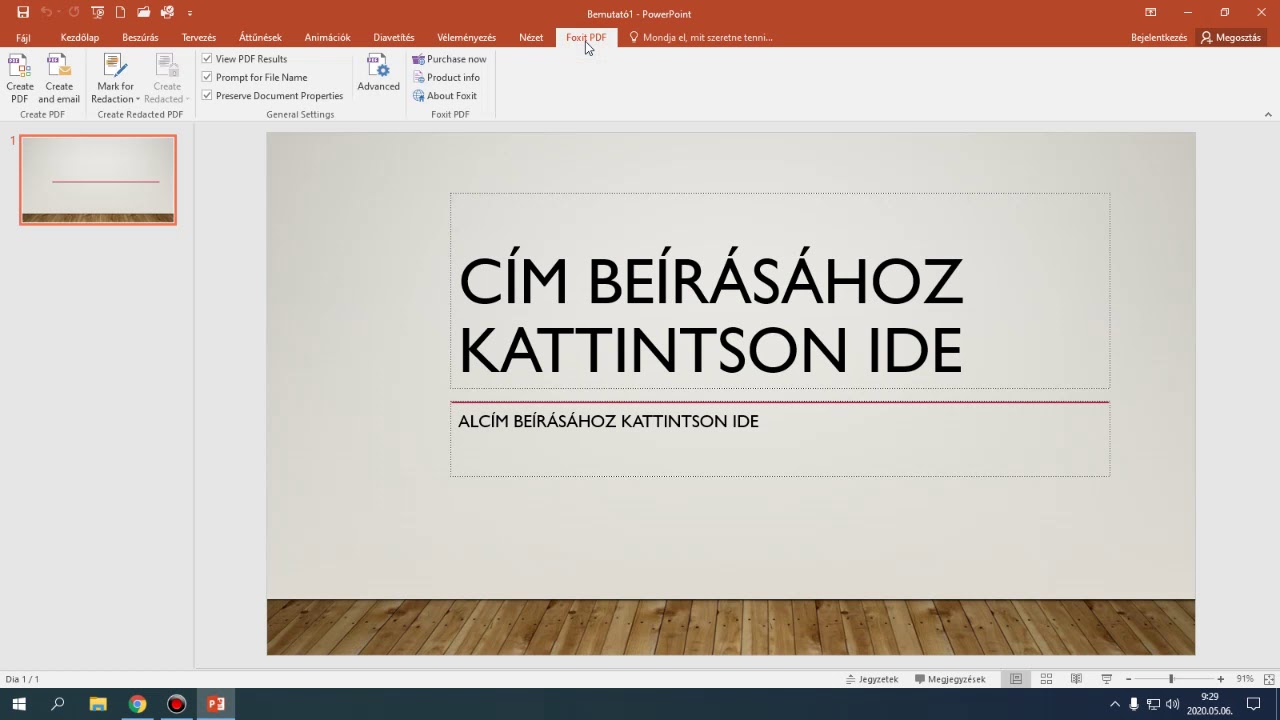Start slideshow from status bar icon
The width and height of the screenshot is (1280, 720).
(x=1106, y=679)
